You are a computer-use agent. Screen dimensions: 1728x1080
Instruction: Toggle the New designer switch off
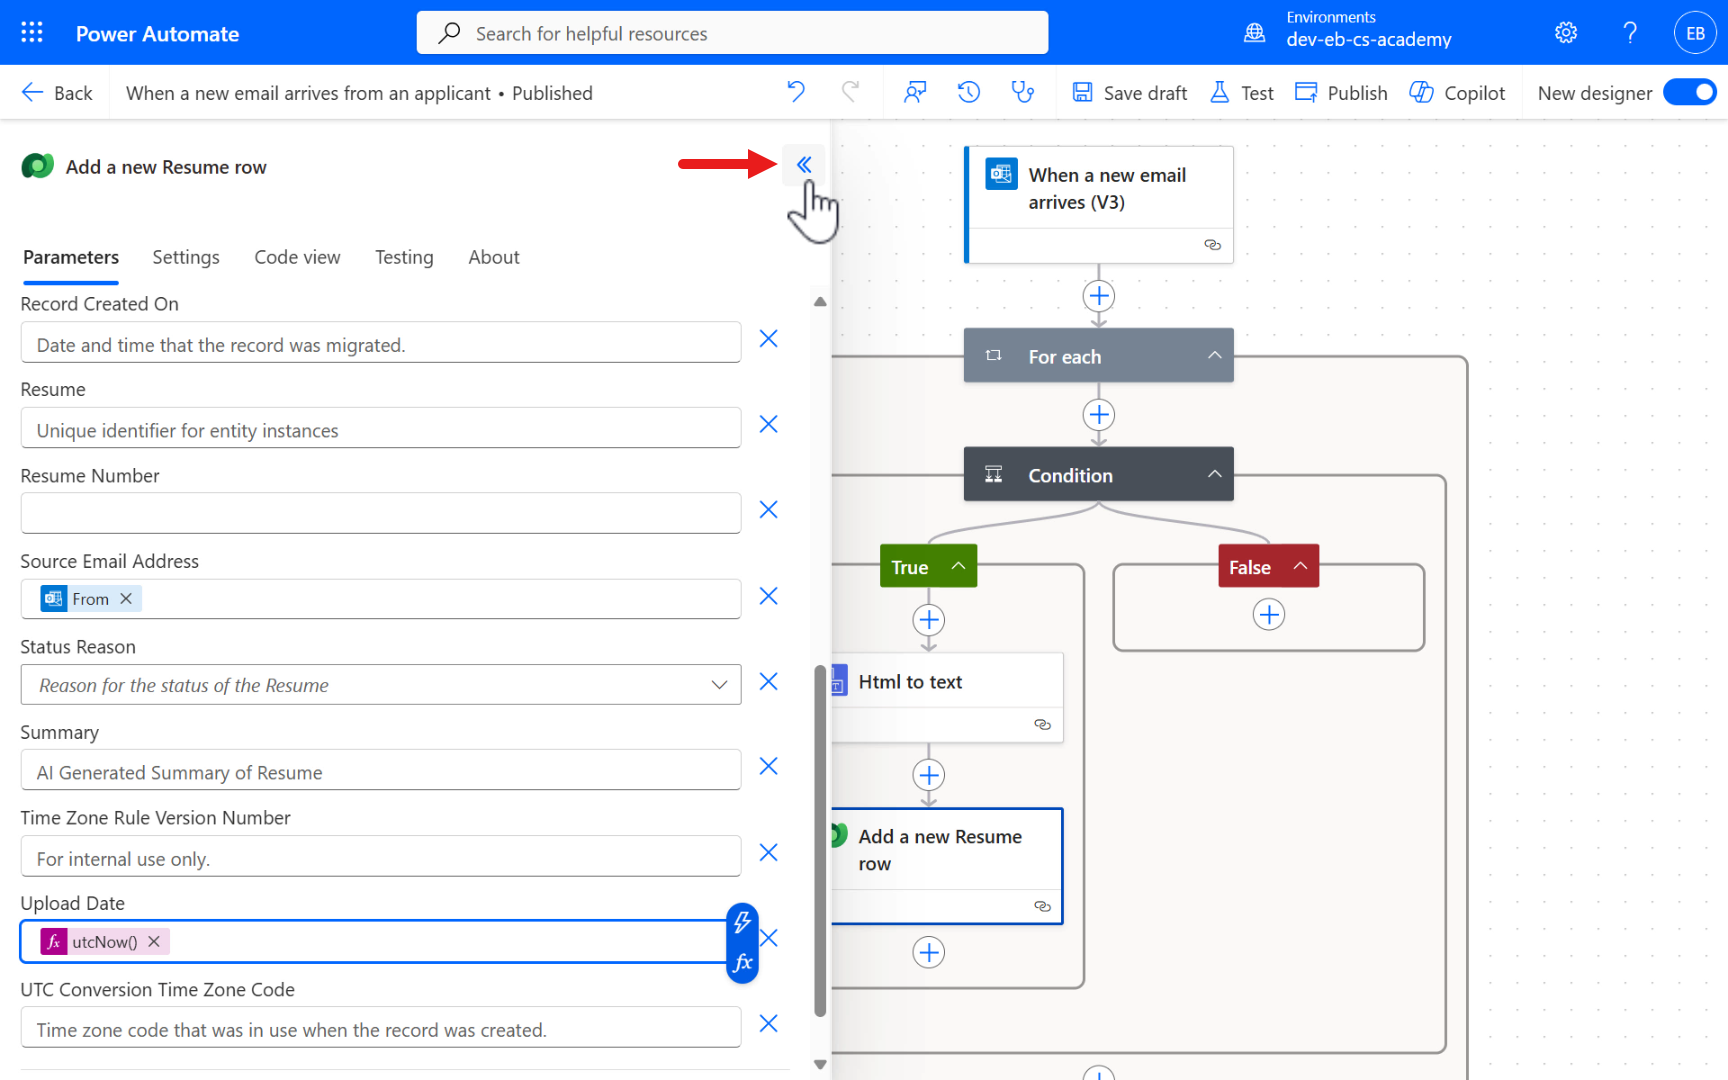pyautogui.click(x=1690, y=92)
